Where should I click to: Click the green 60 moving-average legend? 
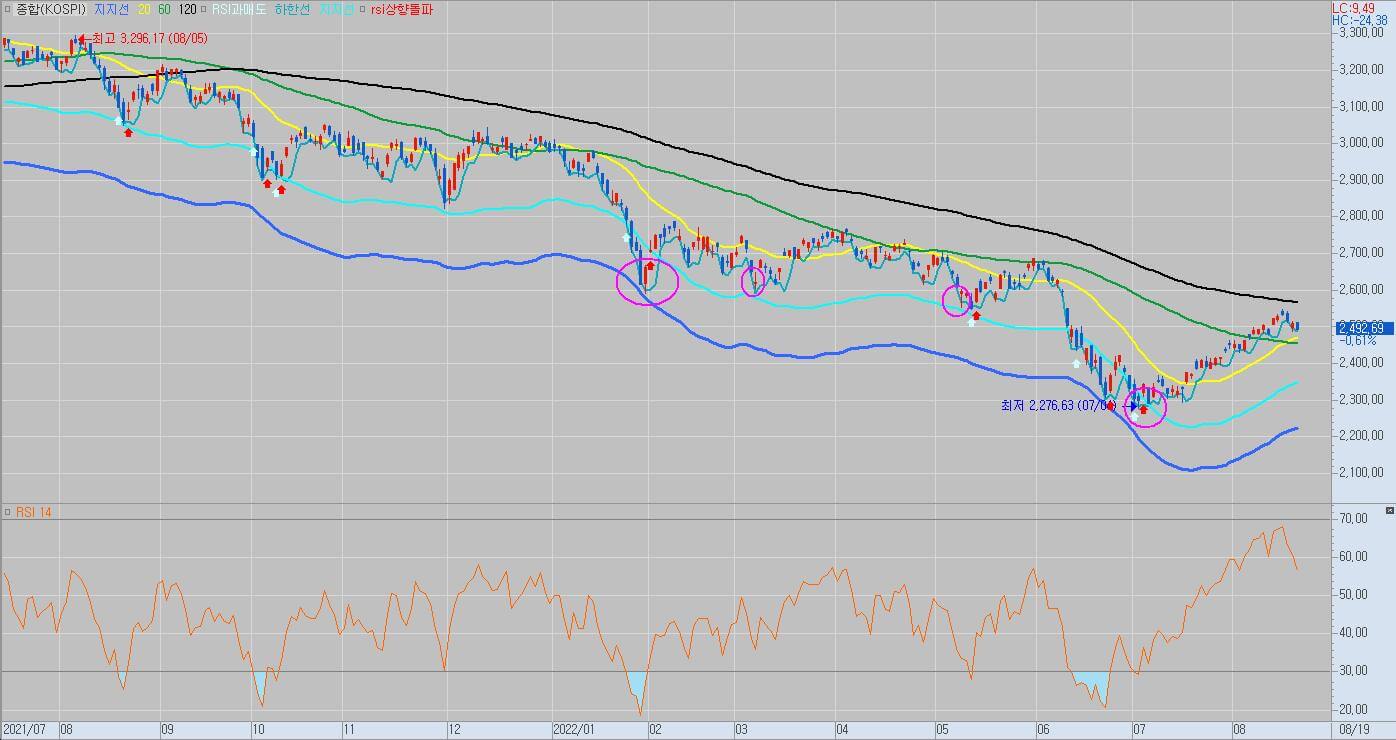(x=165, y=9)
